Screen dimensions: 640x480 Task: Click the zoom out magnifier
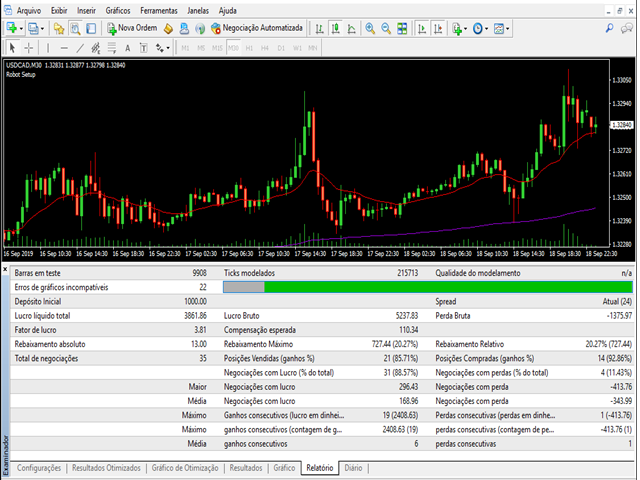(x=386, y=28)
